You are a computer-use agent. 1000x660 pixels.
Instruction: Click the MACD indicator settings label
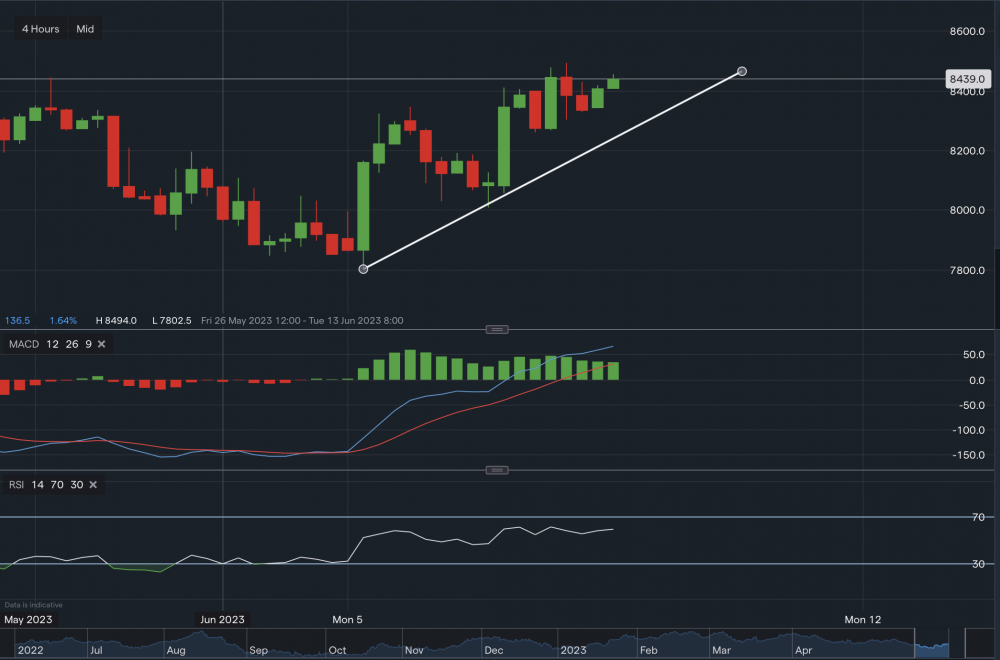click(x=24, y=344)
